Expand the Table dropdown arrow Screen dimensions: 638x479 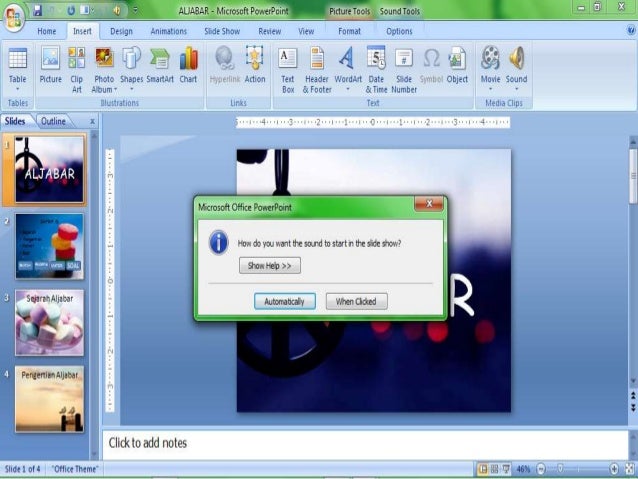[17, 89]
